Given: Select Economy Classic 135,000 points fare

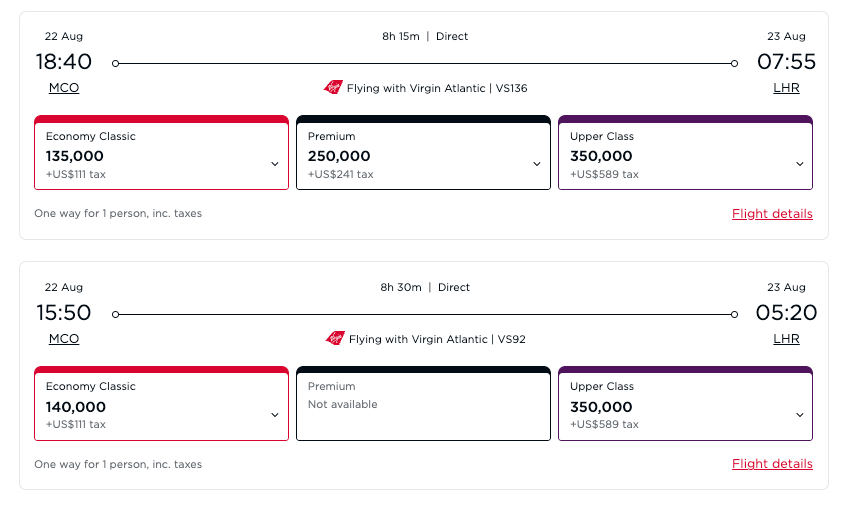Looking at the screenshot, I should tap(150, 155).
